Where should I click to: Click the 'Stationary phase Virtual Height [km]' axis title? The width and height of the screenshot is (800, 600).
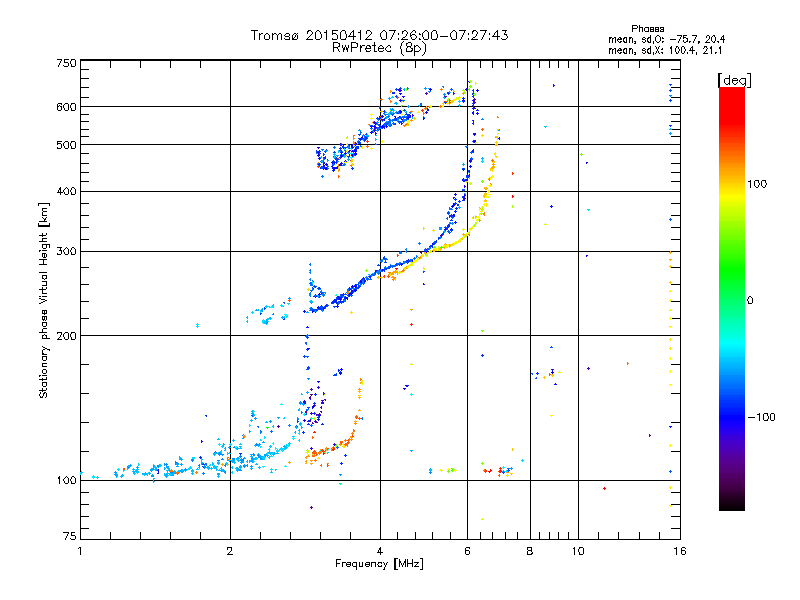pos(43,300)
